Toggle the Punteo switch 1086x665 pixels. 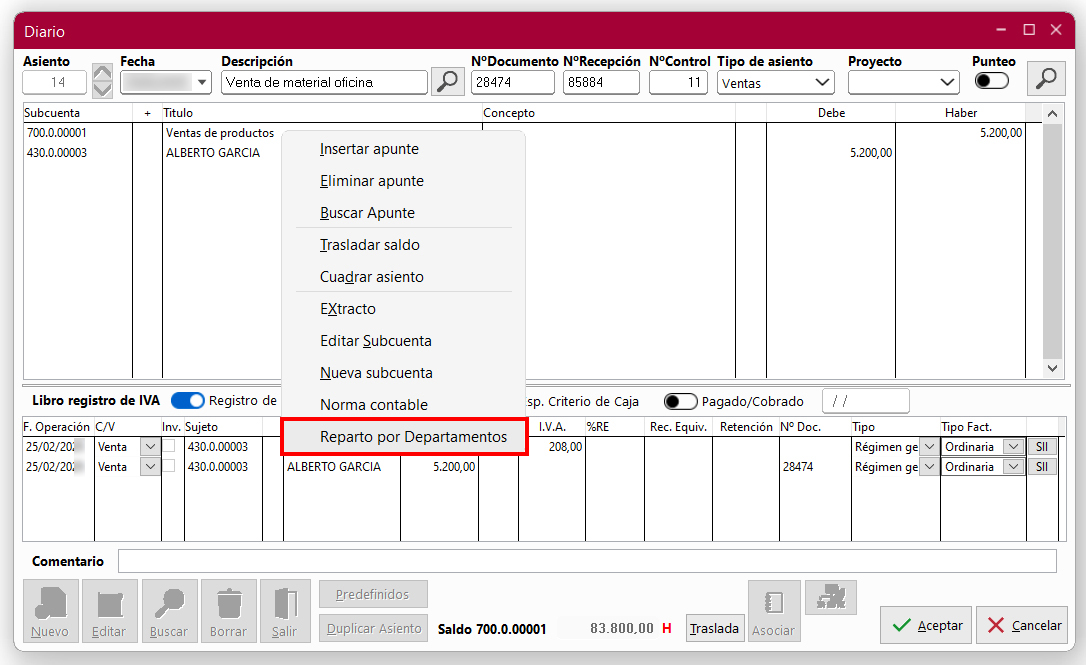pos(991,81)
